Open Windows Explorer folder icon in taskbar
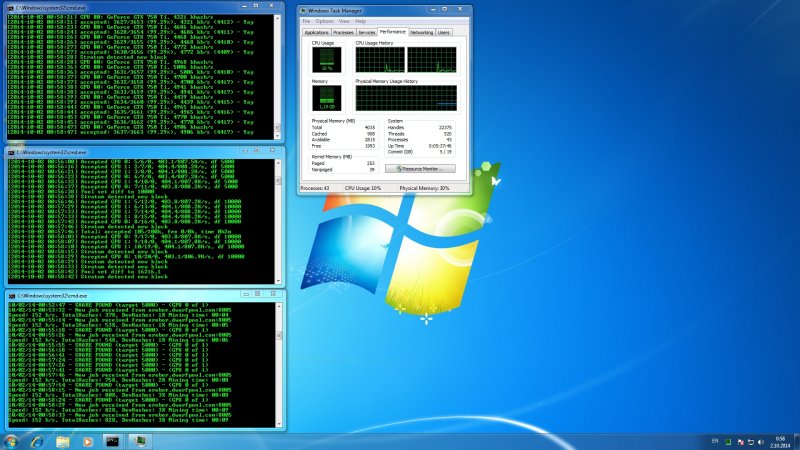Viewport: 800px width, 450px height. pyautogui.click(x=62, y=441)
